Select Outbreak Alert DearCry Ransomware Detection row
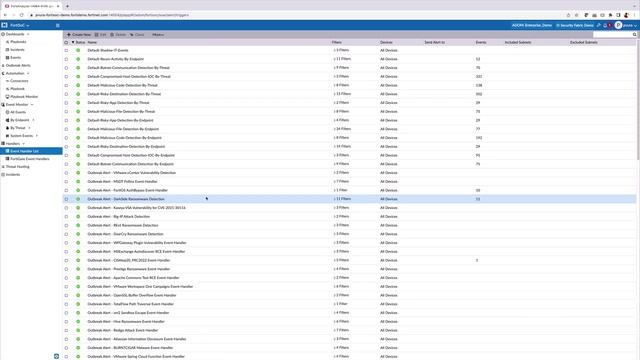 (349, 234)
